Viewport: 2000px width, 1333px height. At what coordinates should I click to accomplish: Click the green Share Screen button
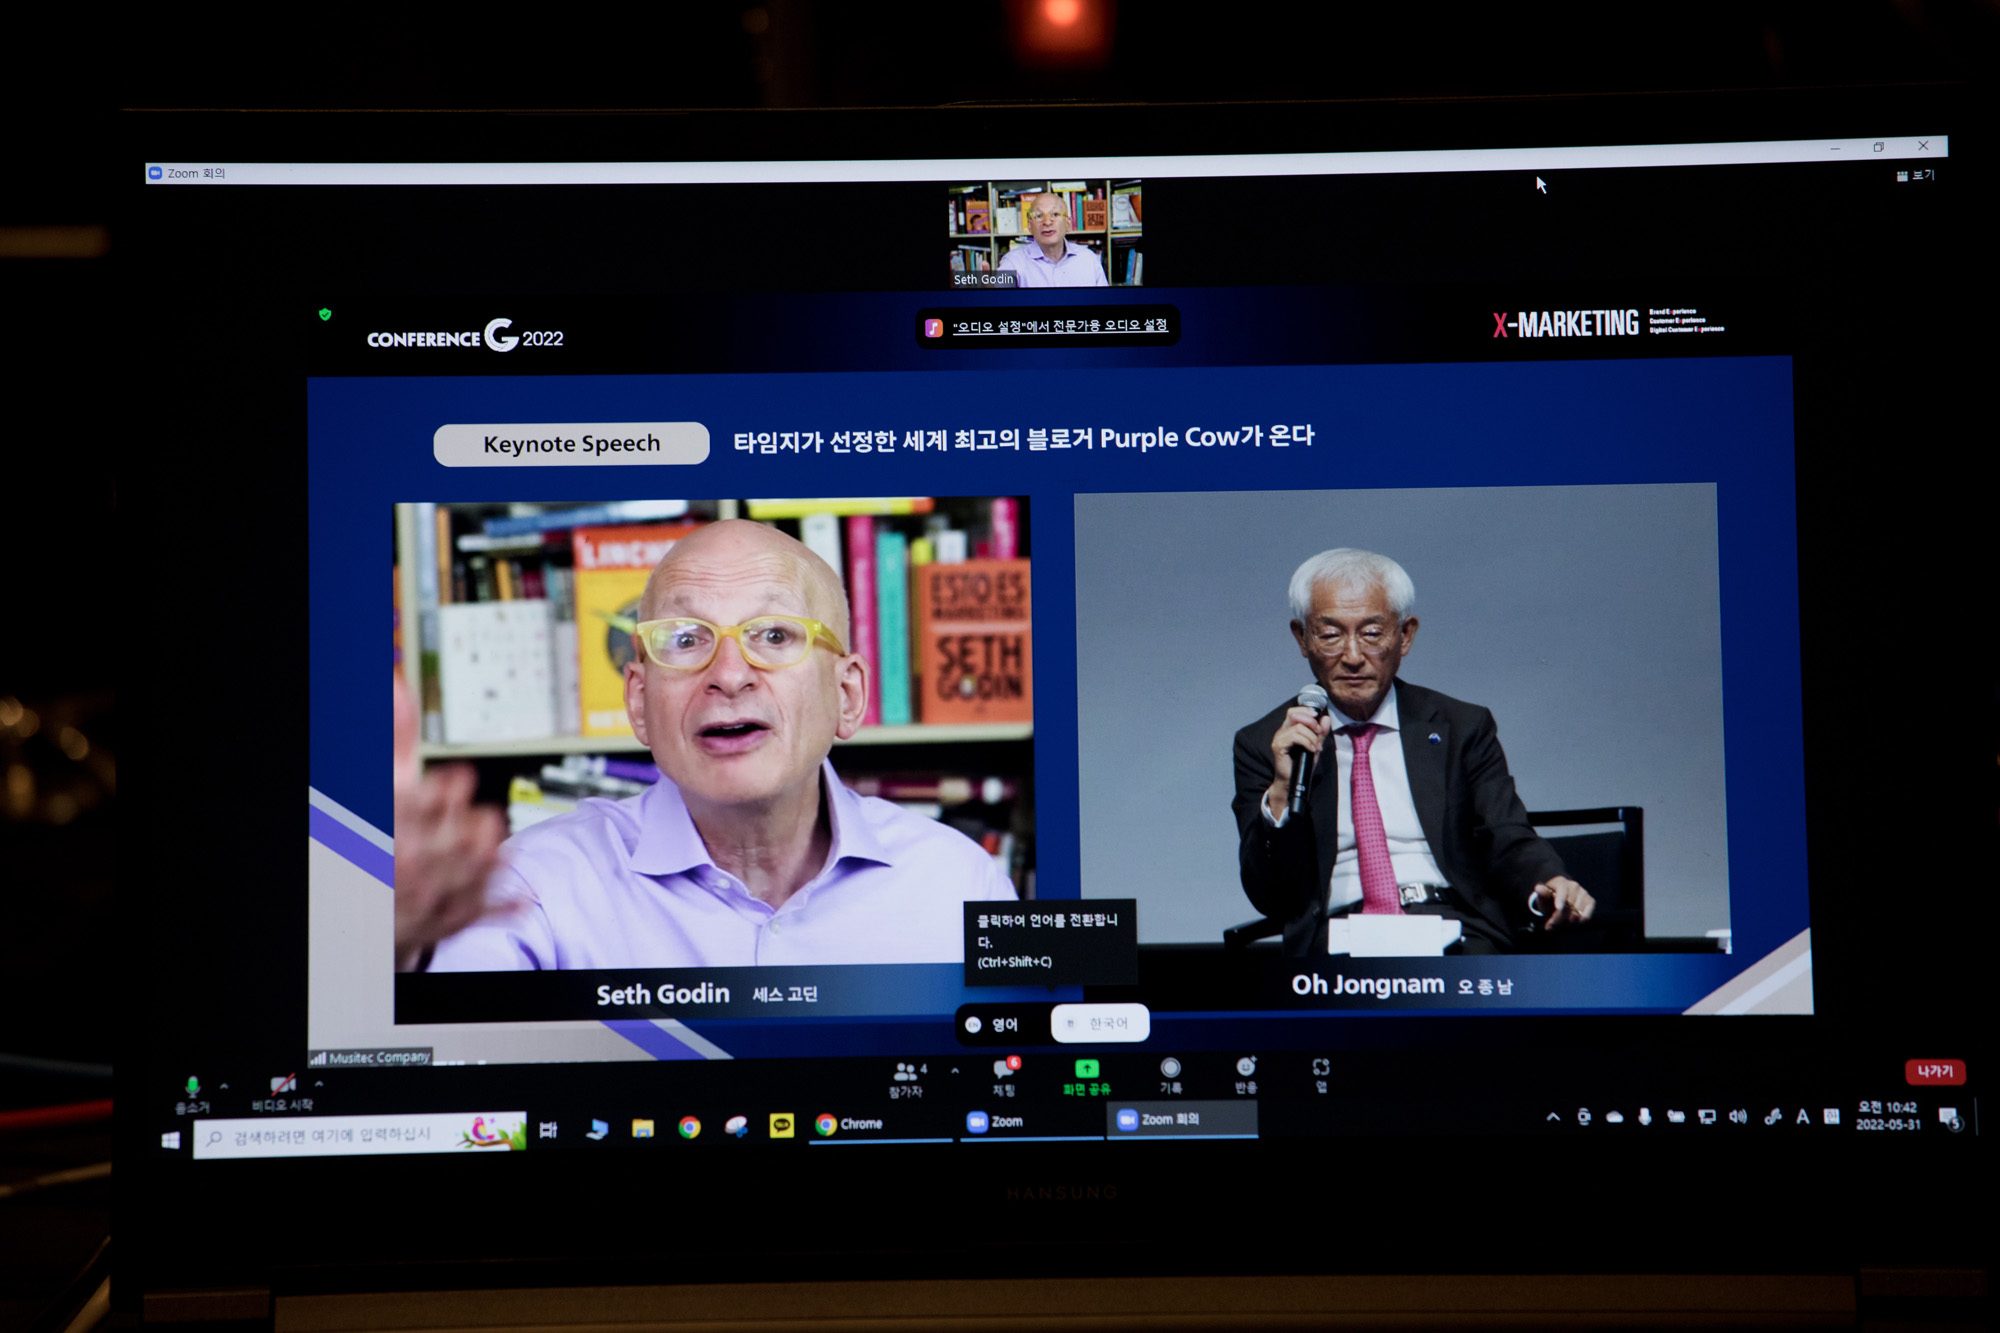tap(1087, 1077)
